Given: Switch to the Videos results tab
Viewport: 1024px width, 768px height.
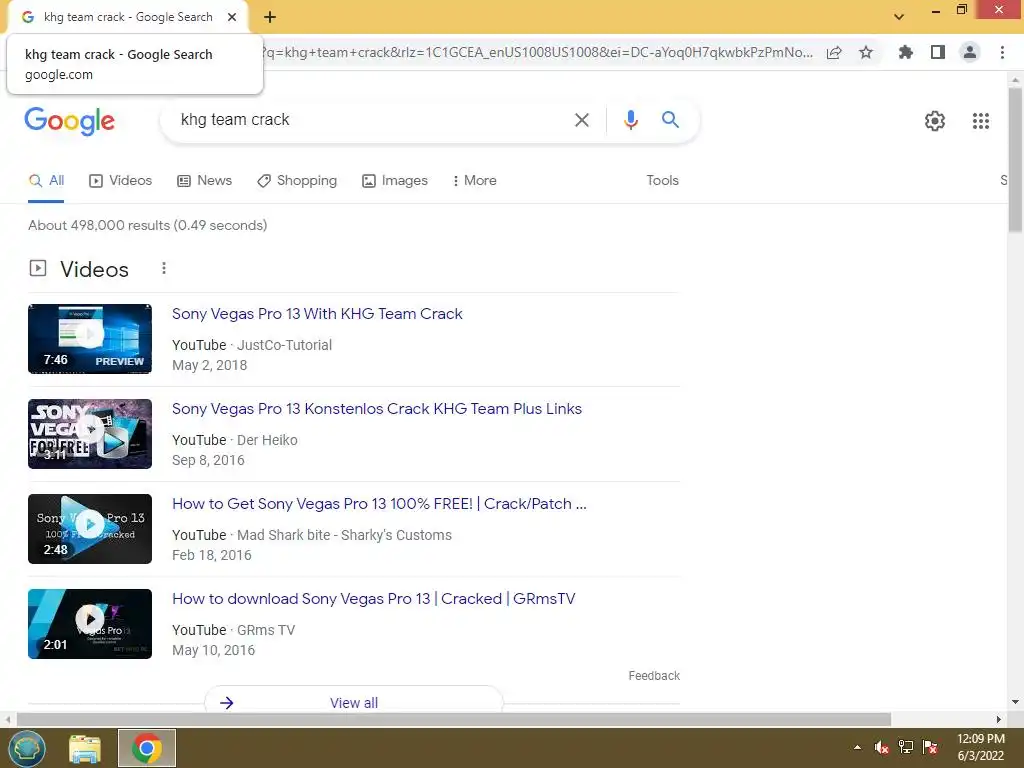Looking at the screenshot, I should tap(120, 180).
